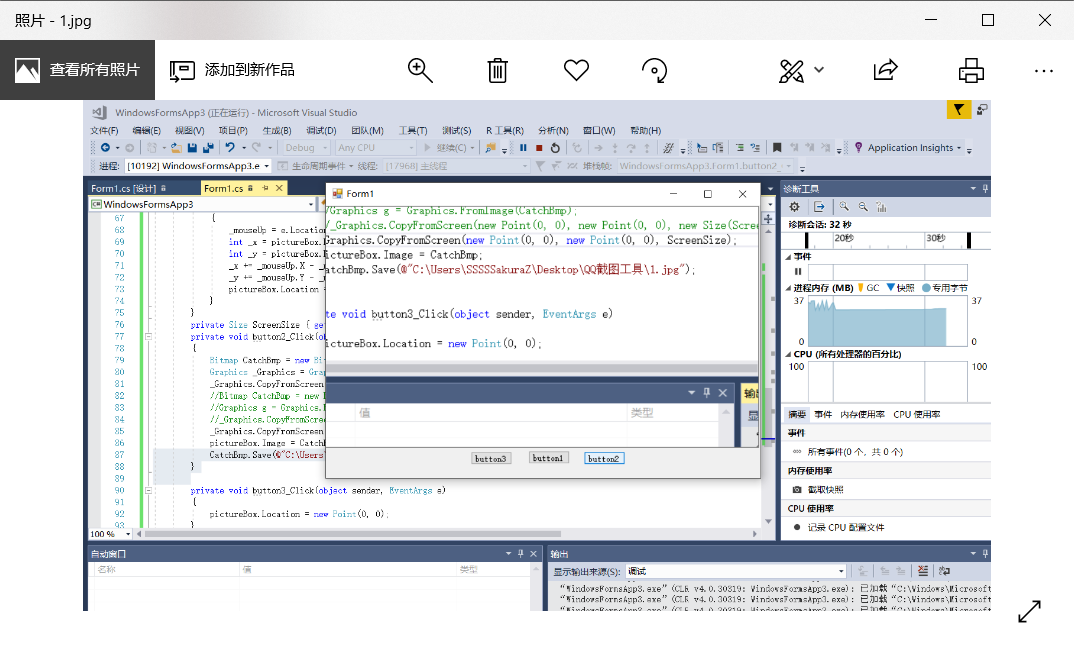Open 查看所有照片 to view all photos
This screenshot has height=651, width=1074.
coord(77,70)
